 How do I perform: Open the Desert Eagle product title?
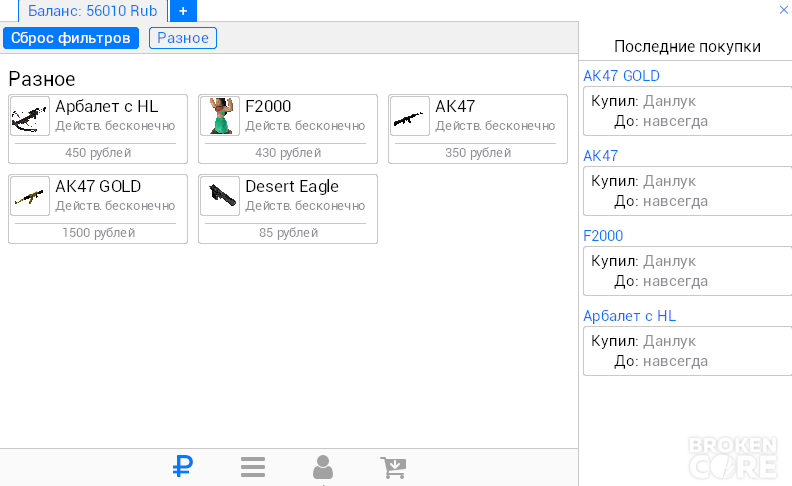click(x=292, y=186)
